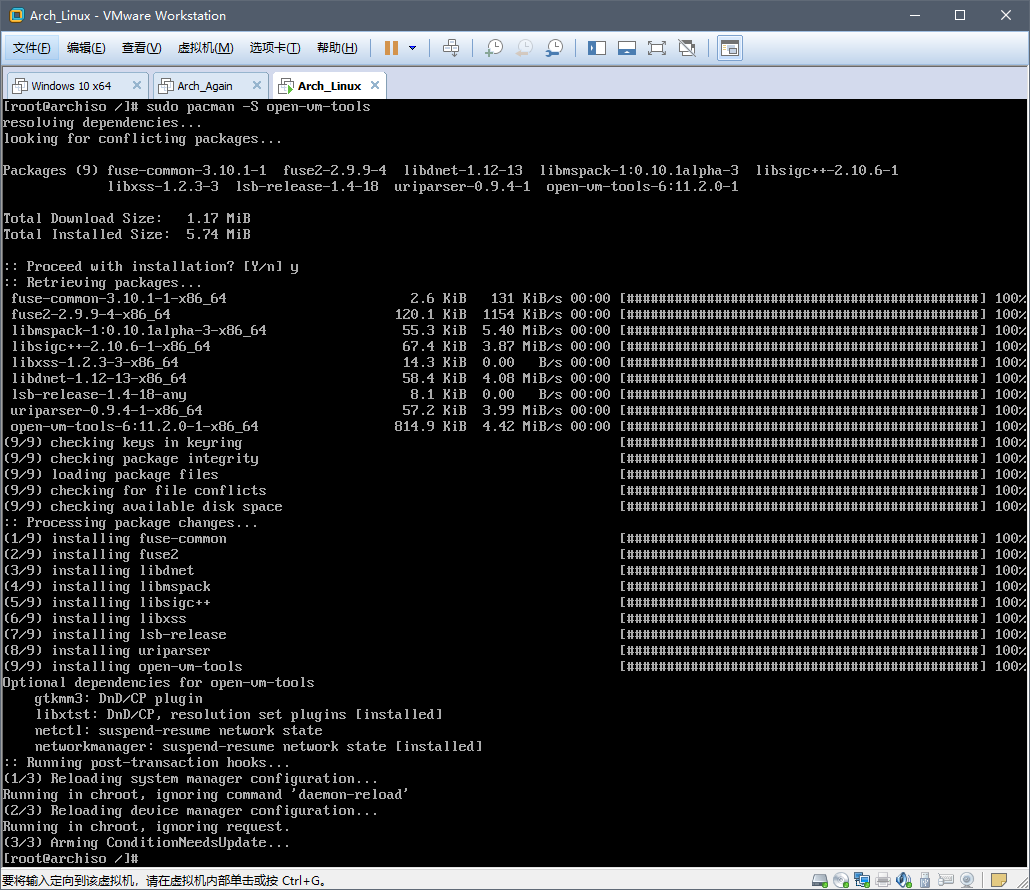Toggle the library sidebar view icon

[597, 48]
